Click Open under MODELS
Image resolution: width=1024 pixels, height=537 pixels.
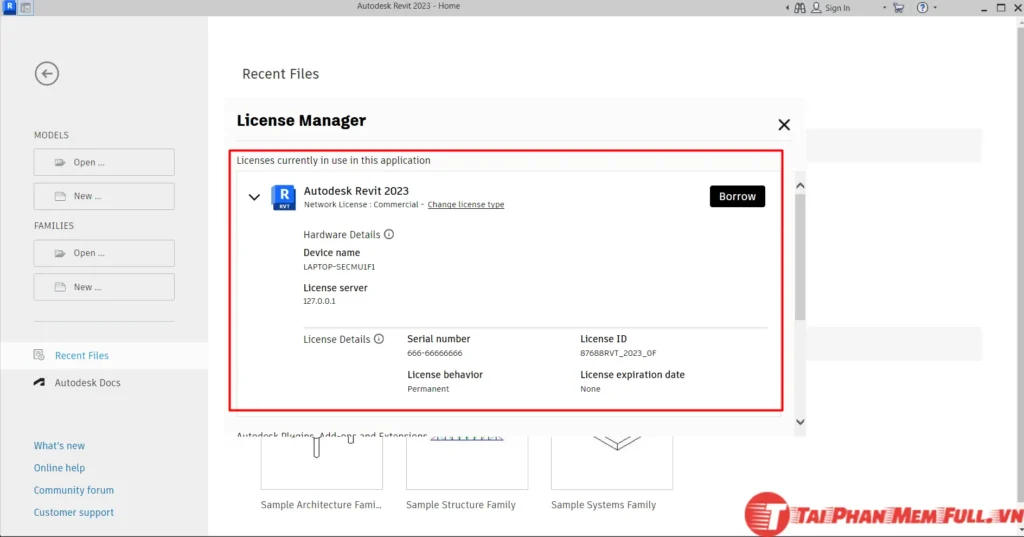point(104,162)
